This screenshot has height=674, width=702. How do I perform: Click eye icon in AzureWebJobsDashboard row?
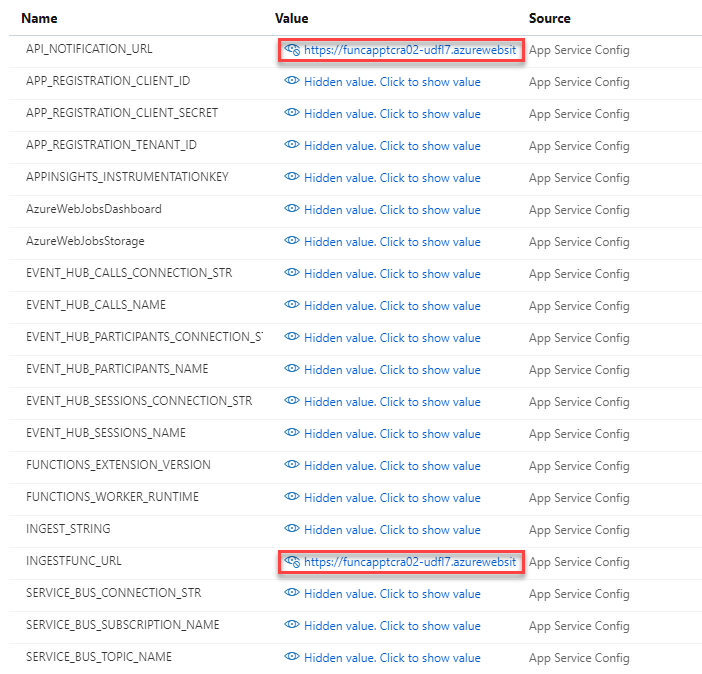292,208
